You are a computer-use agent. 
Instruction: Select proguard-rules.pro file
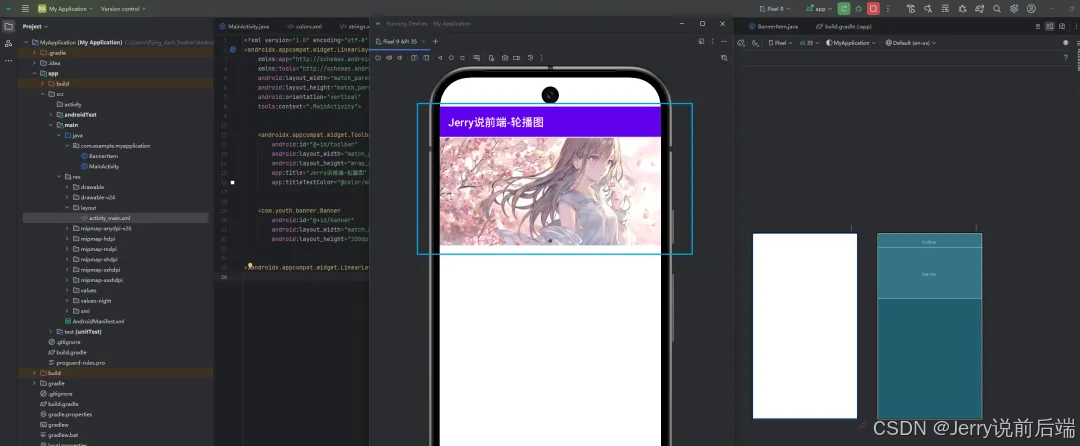click(76, 363)
